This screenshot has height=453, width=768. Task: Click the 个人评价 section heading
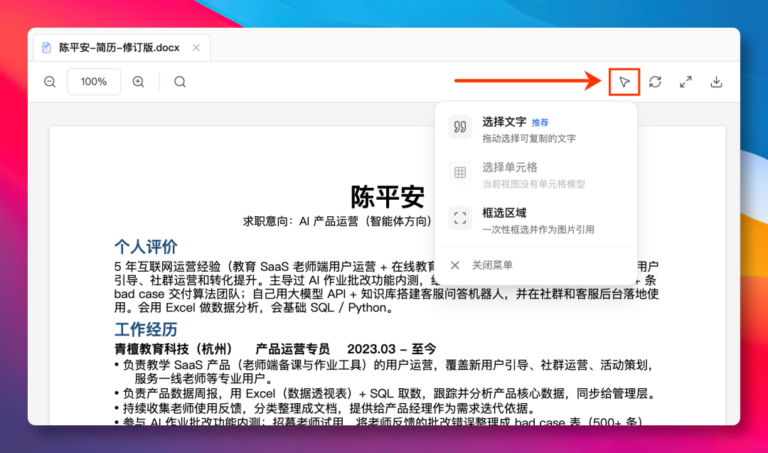coord(146,246)
